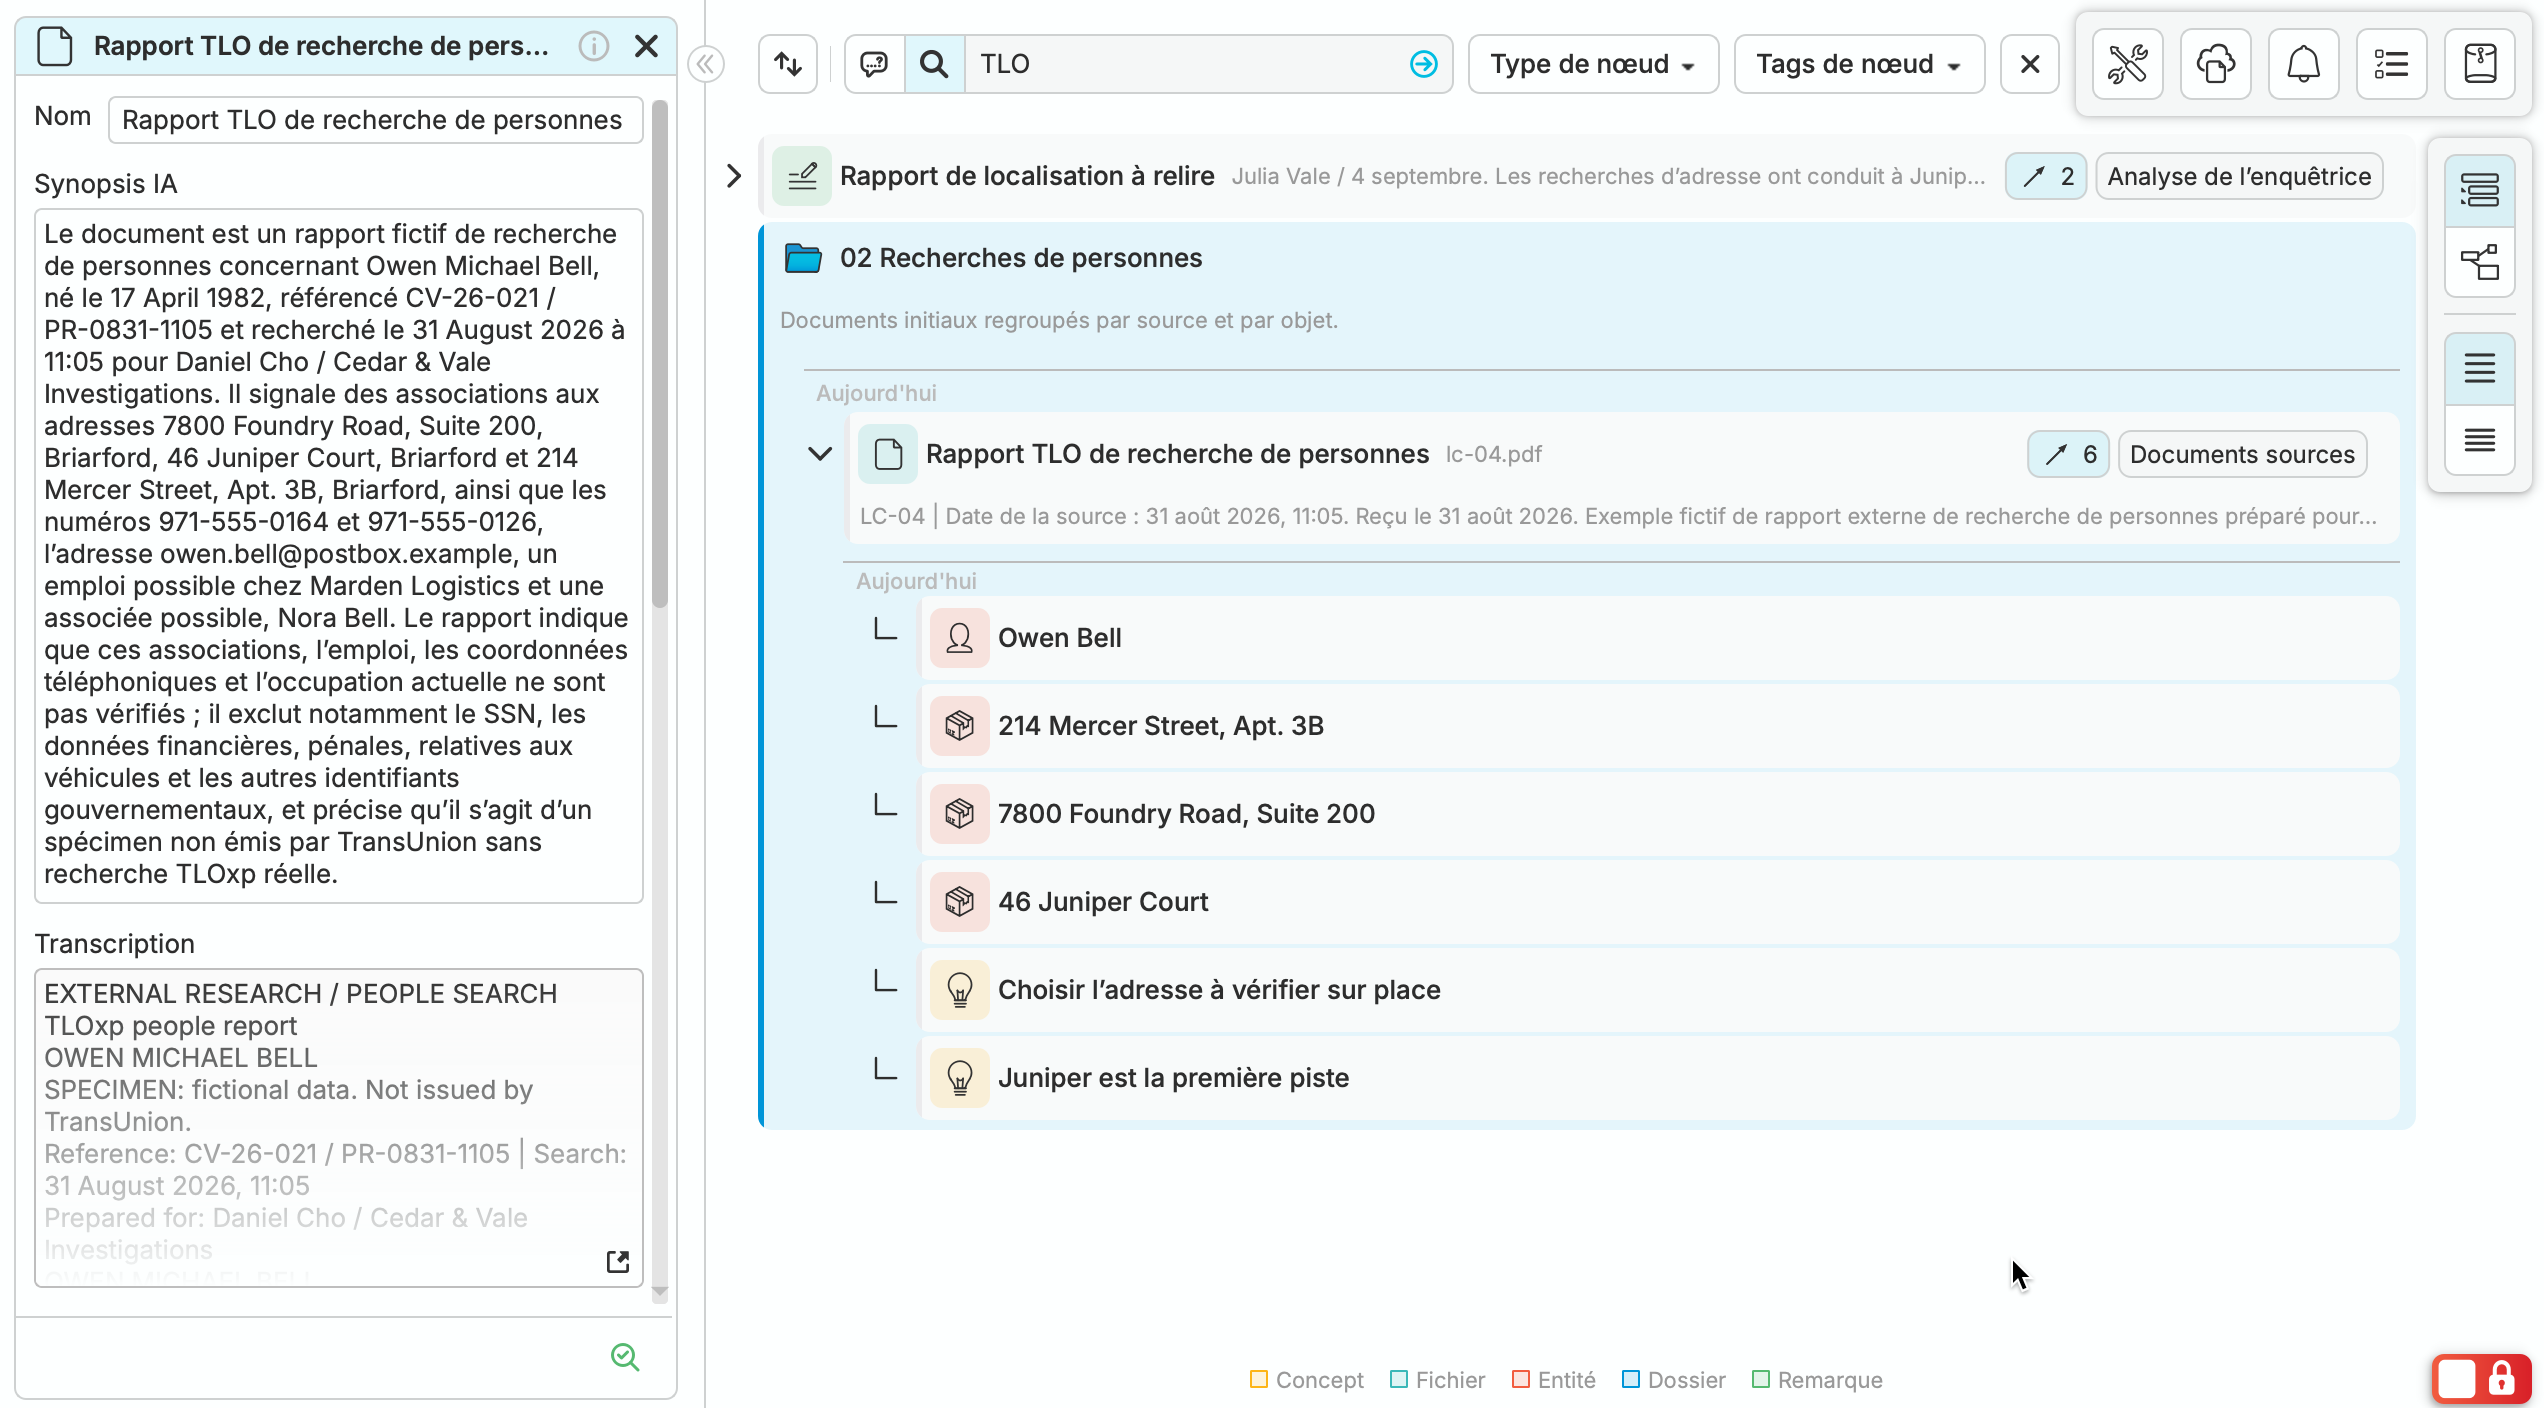Click the cloud sync icon
2544x1408 pixels.
[x=2215, y=64]
